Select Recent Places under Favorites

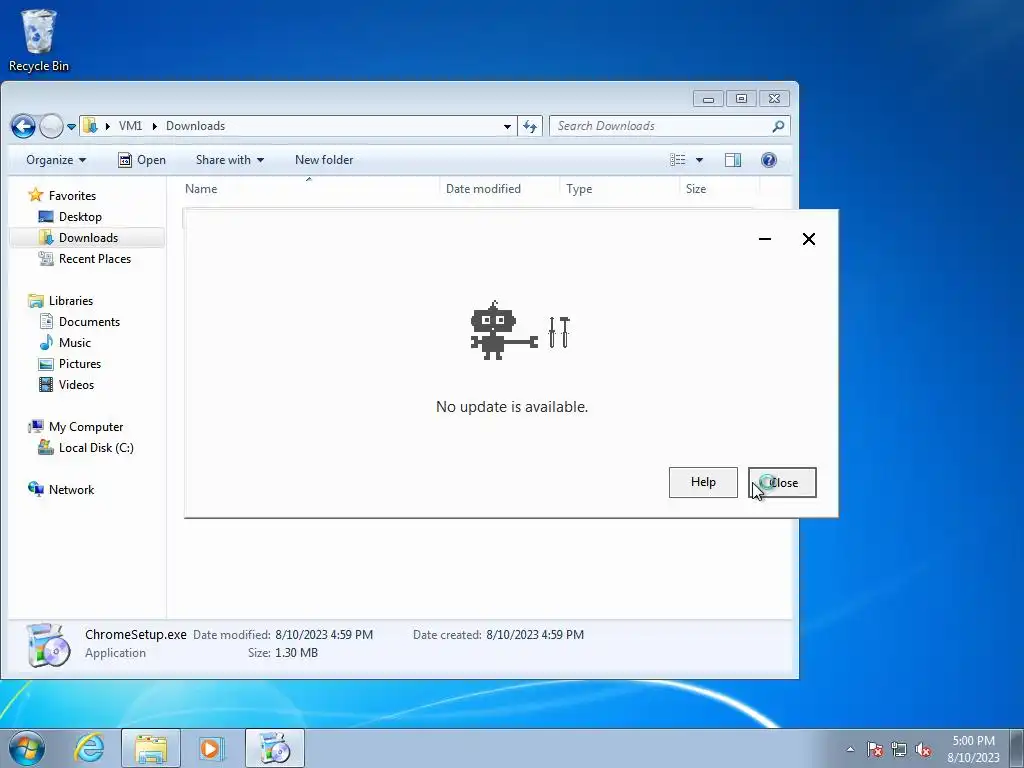(x=95, y=259)
